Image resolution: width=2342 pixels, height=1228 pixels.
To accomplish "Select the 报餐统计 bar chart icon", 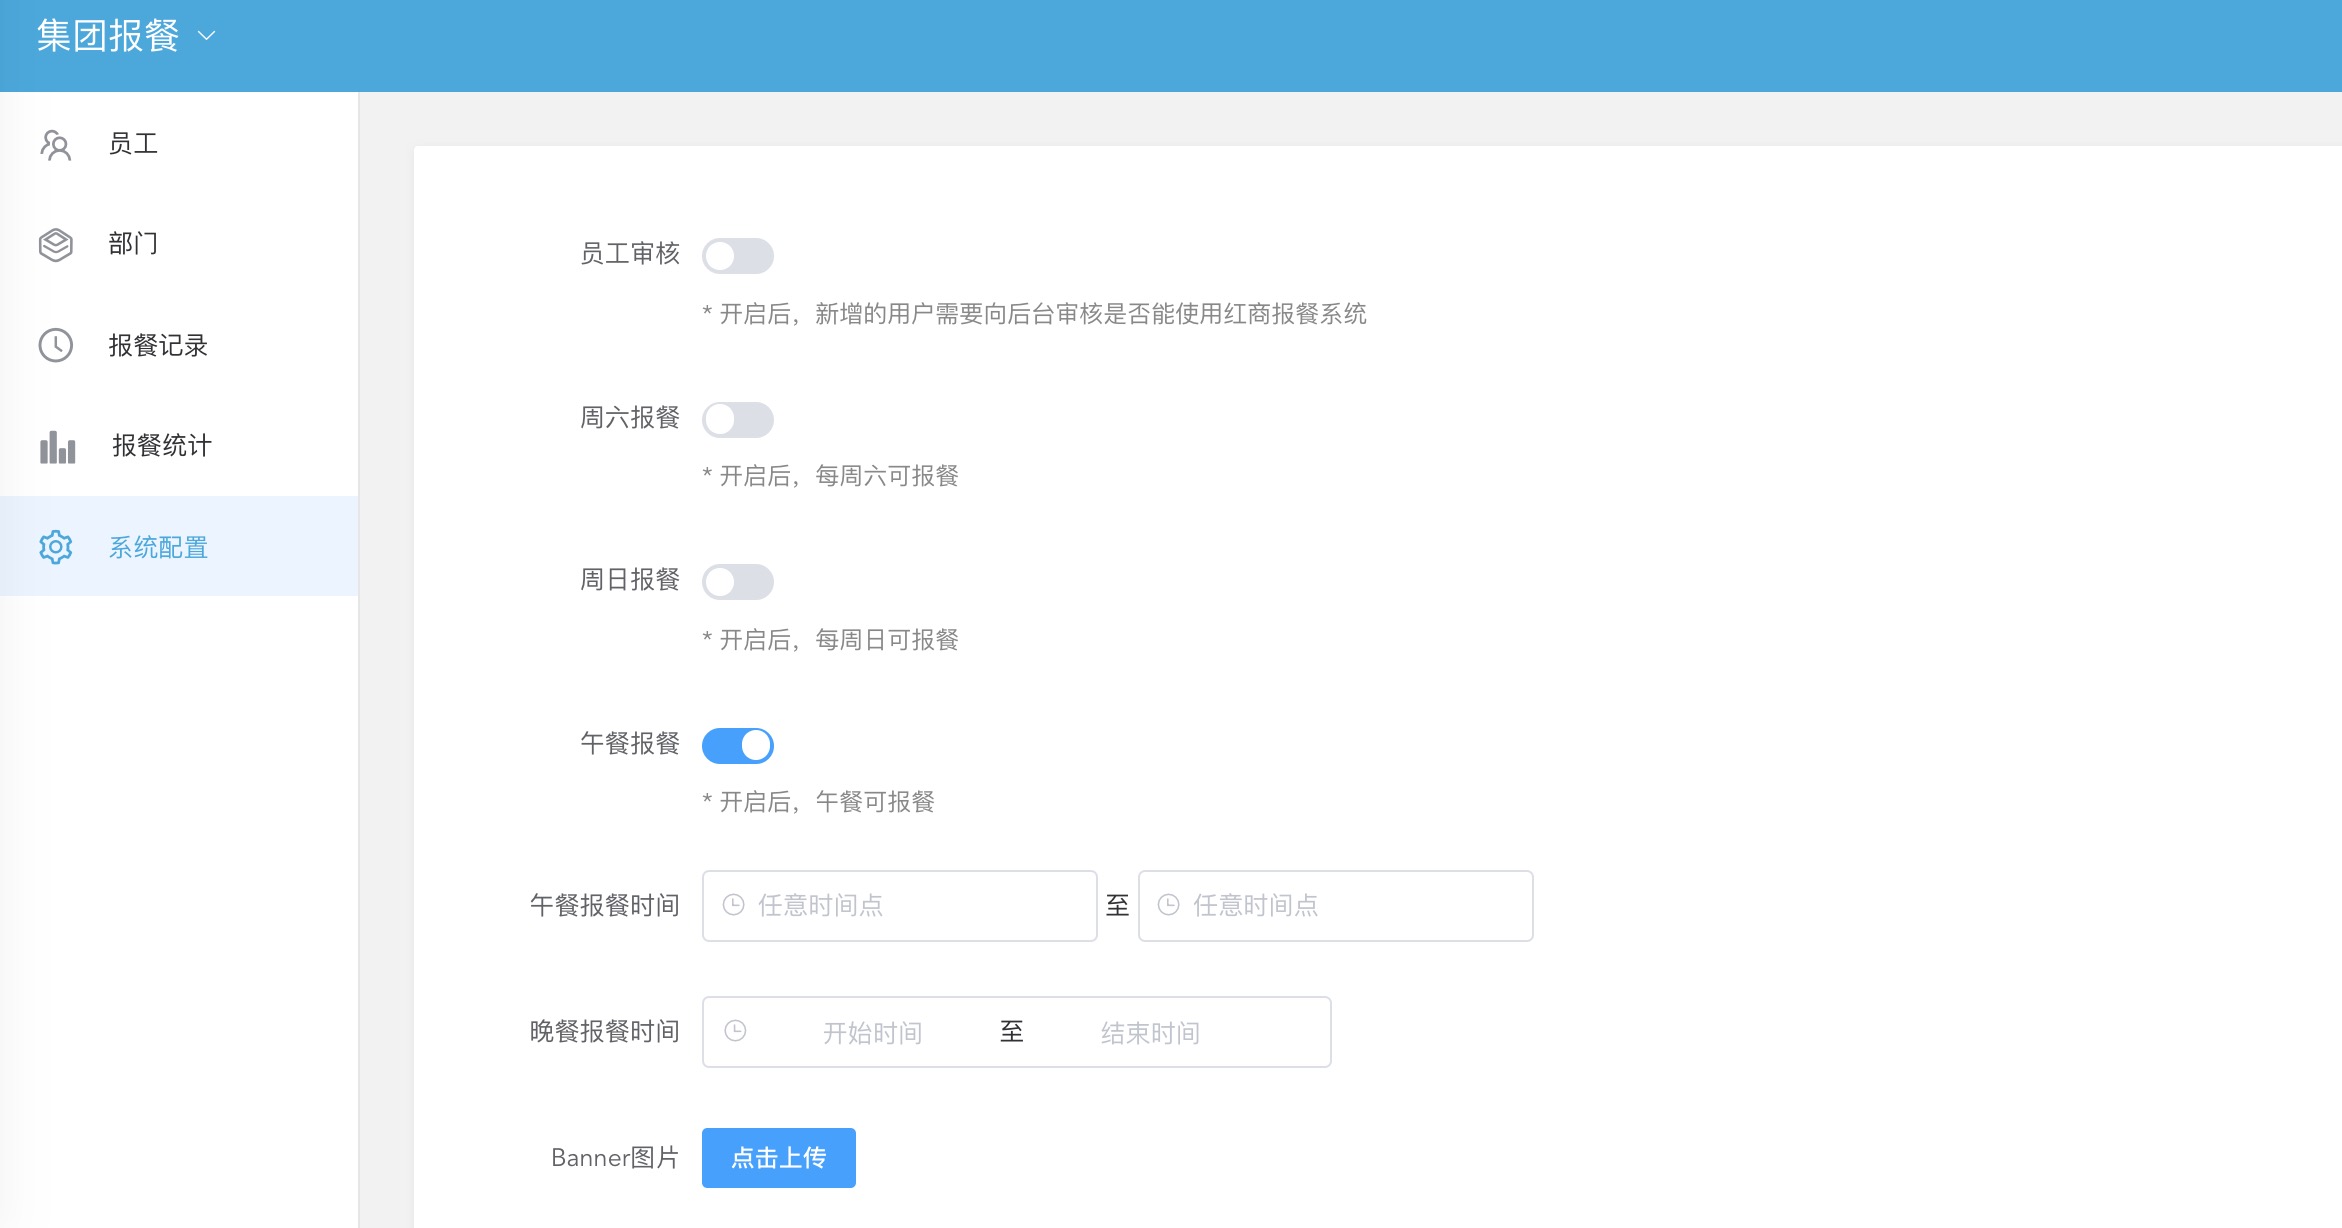I will [55, 447].
